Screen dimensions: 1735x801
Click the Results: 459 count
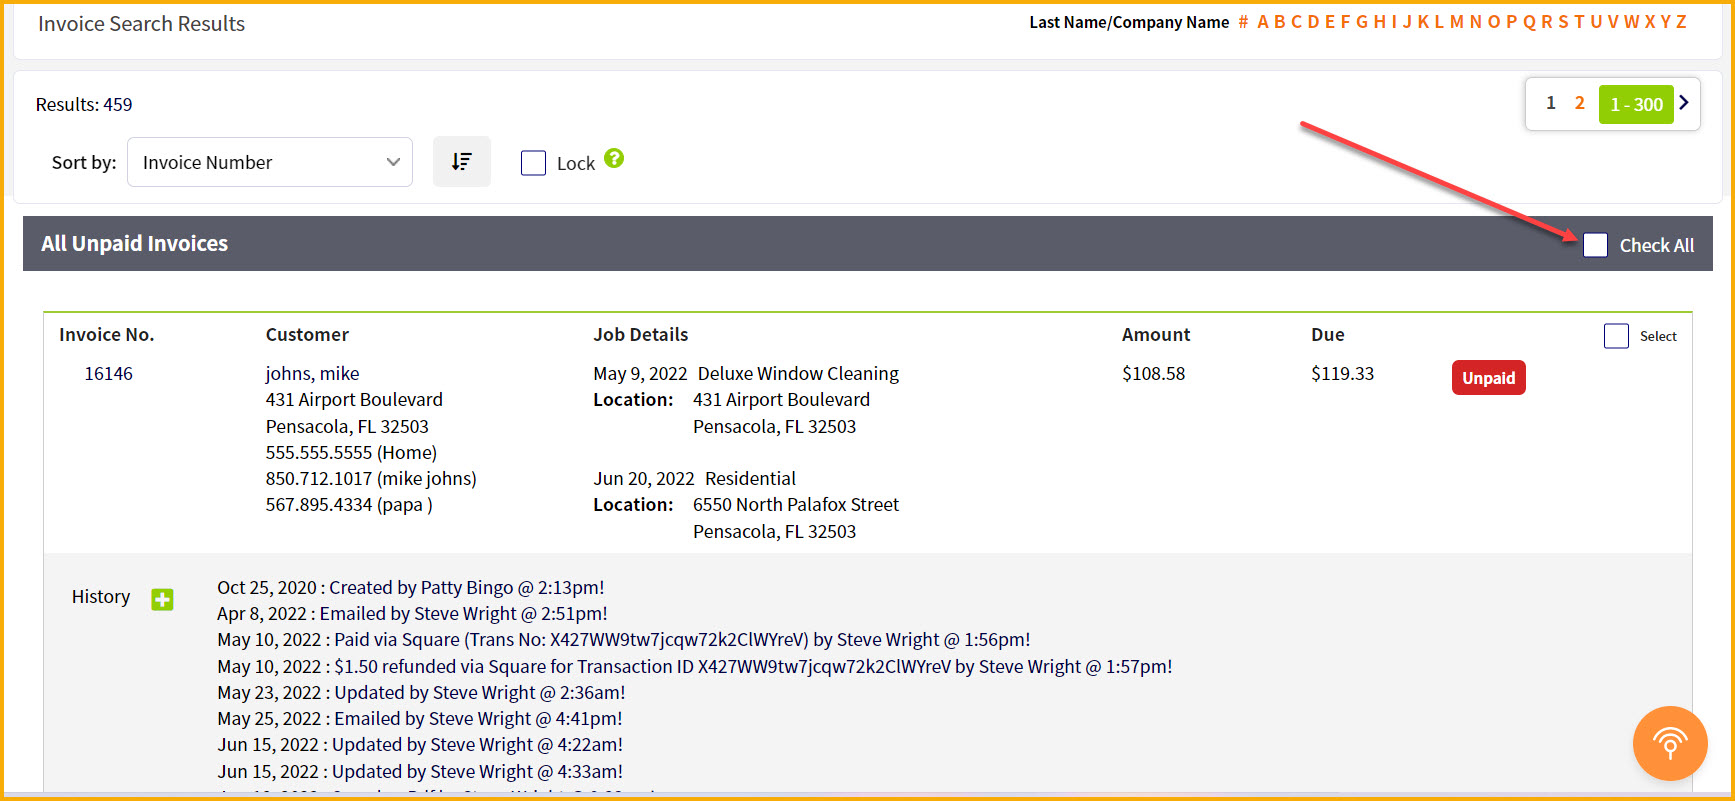(84, 104)
